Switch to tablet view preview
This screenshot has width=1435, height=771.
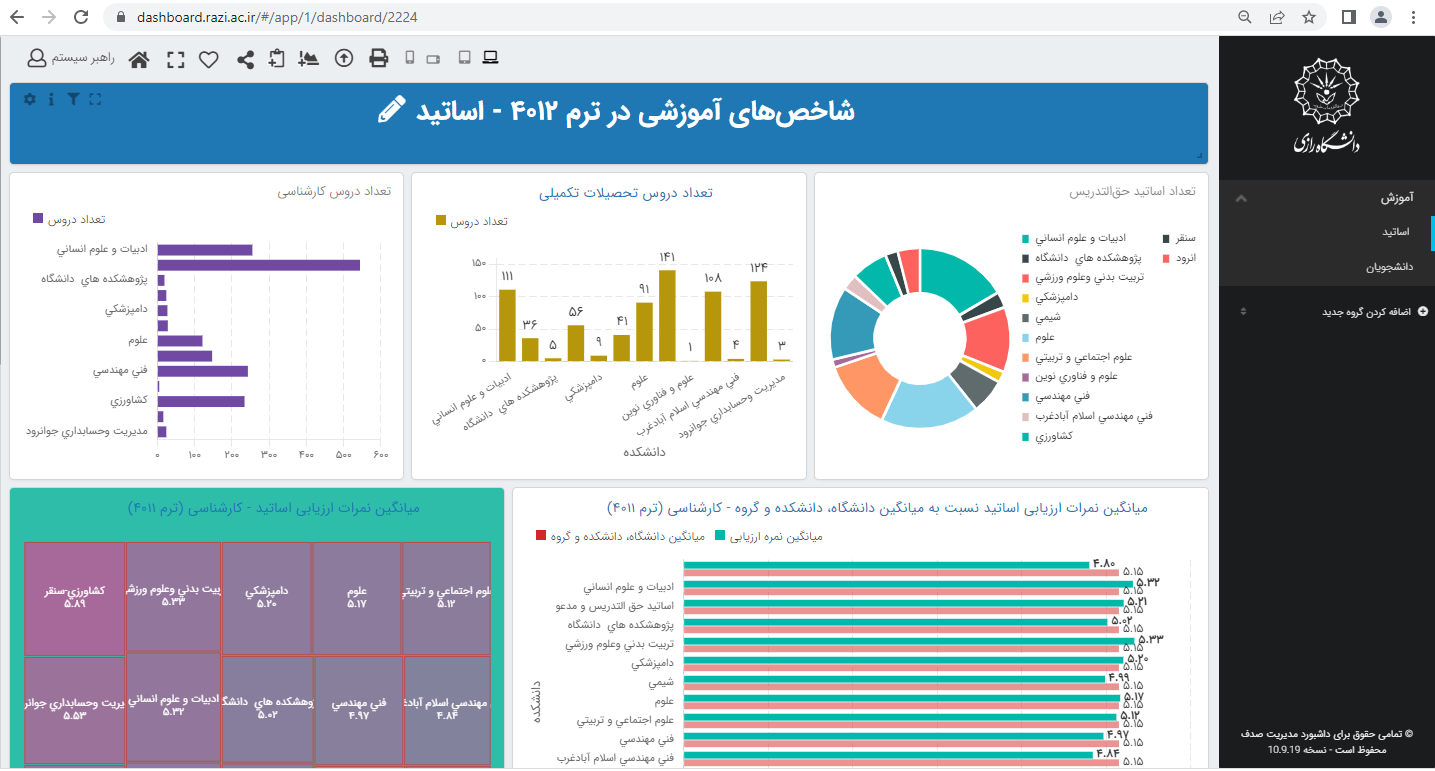[x=464, y=58]
